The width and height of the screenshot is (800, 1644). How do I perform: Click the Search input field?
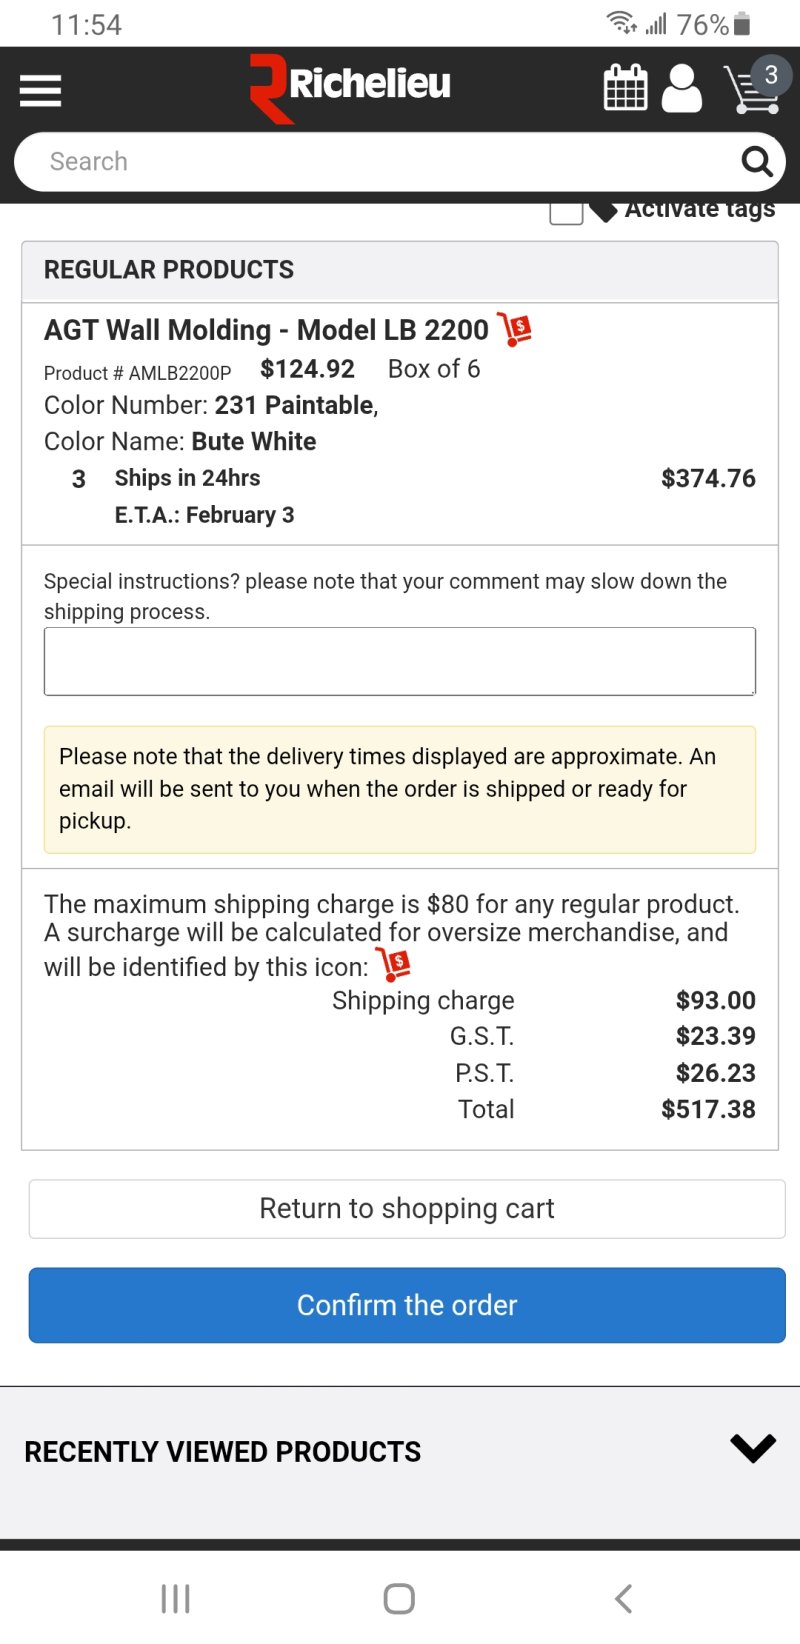(380, 162)
